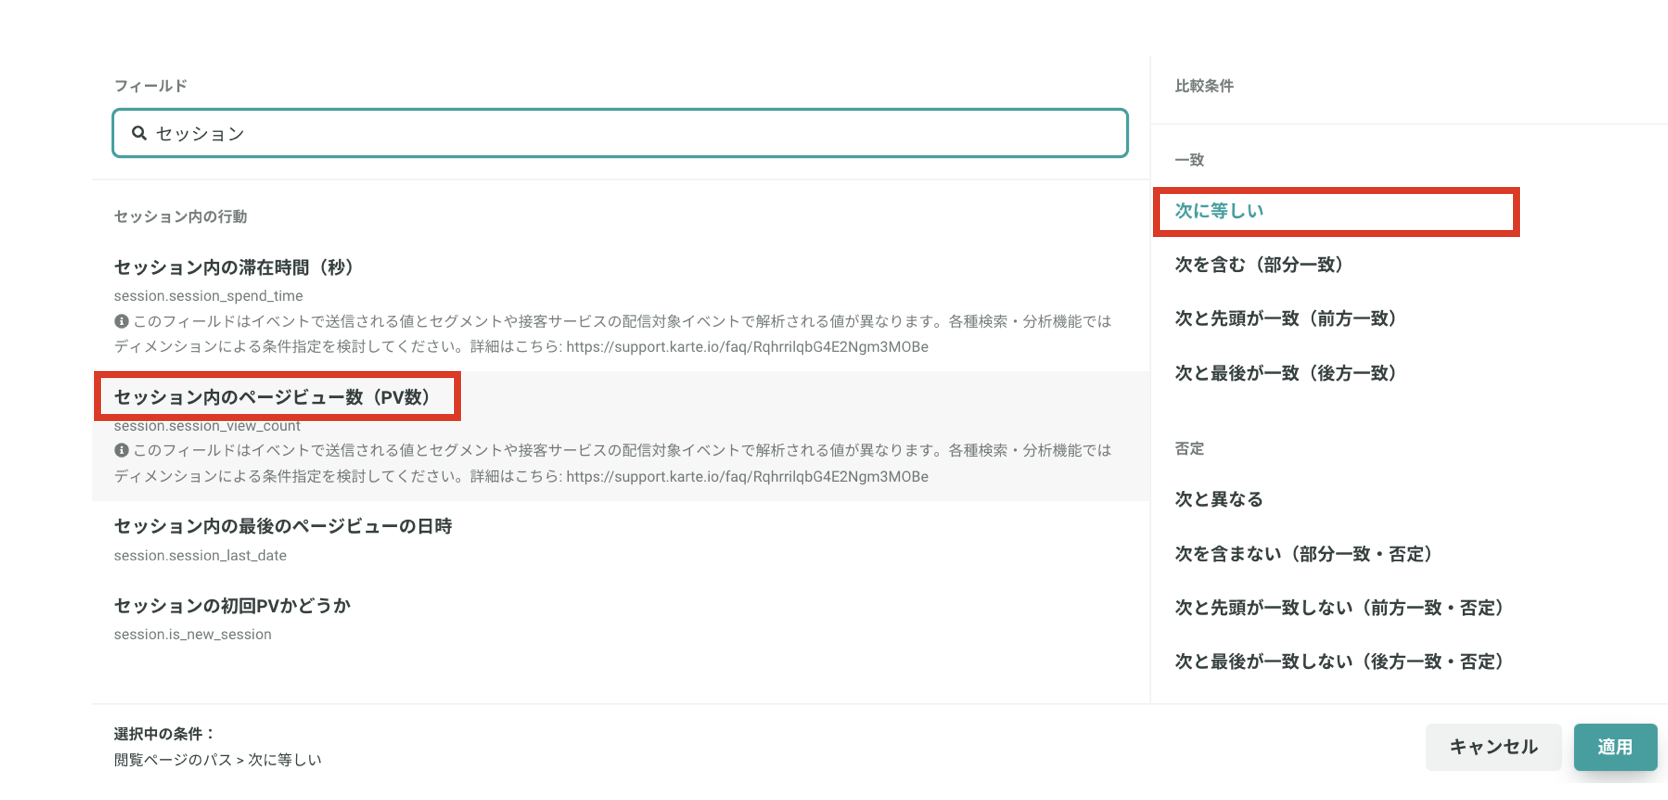
Task: Click session.session_last_date text
Action: pos(200,555)
